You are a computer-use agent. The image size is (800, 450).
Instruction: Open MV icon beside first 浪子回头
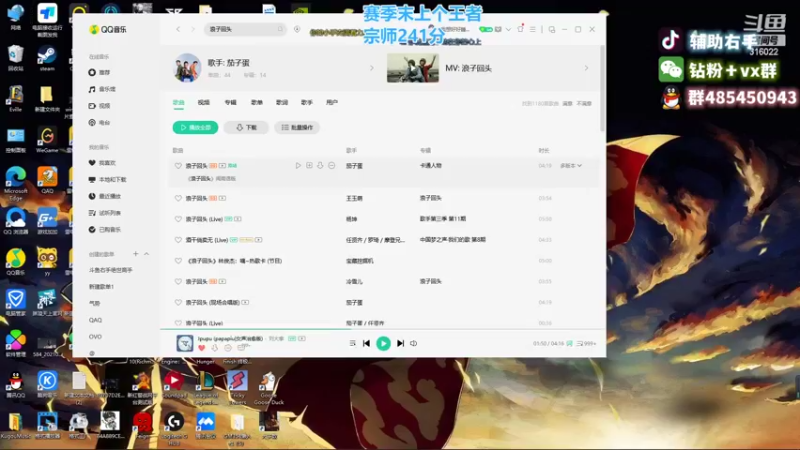coord(222,166)
